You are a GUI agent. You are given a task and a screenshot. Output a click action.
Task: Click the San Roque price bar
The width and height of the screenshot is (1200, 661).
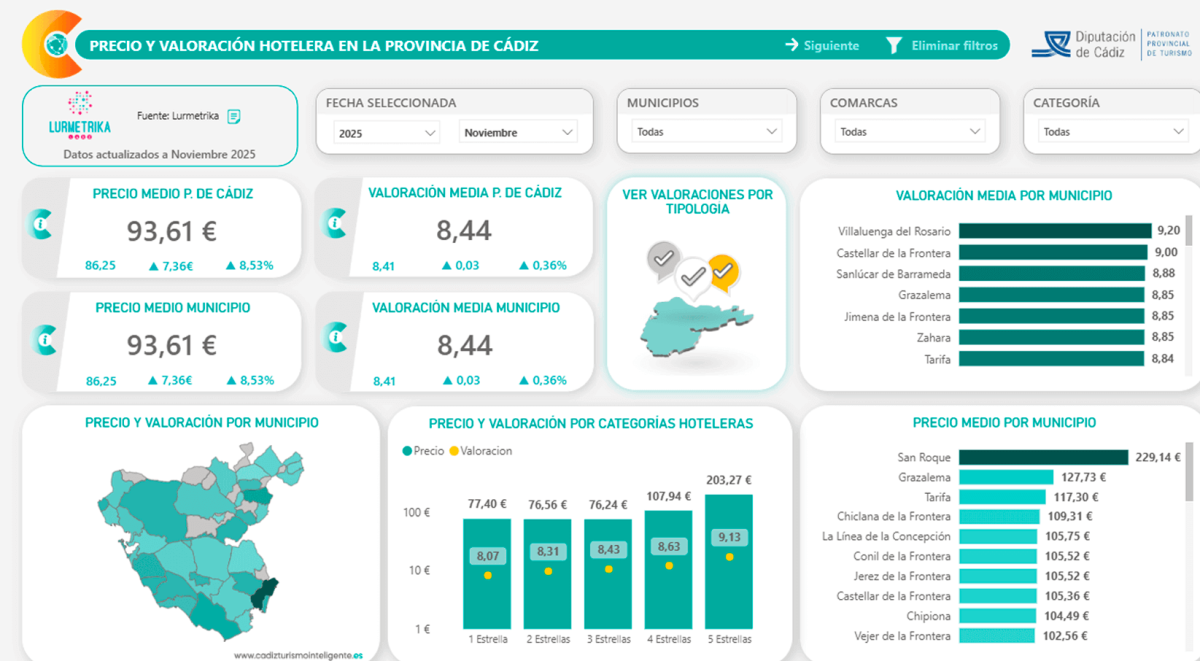pyautogui.click(x=1042, y=457)
